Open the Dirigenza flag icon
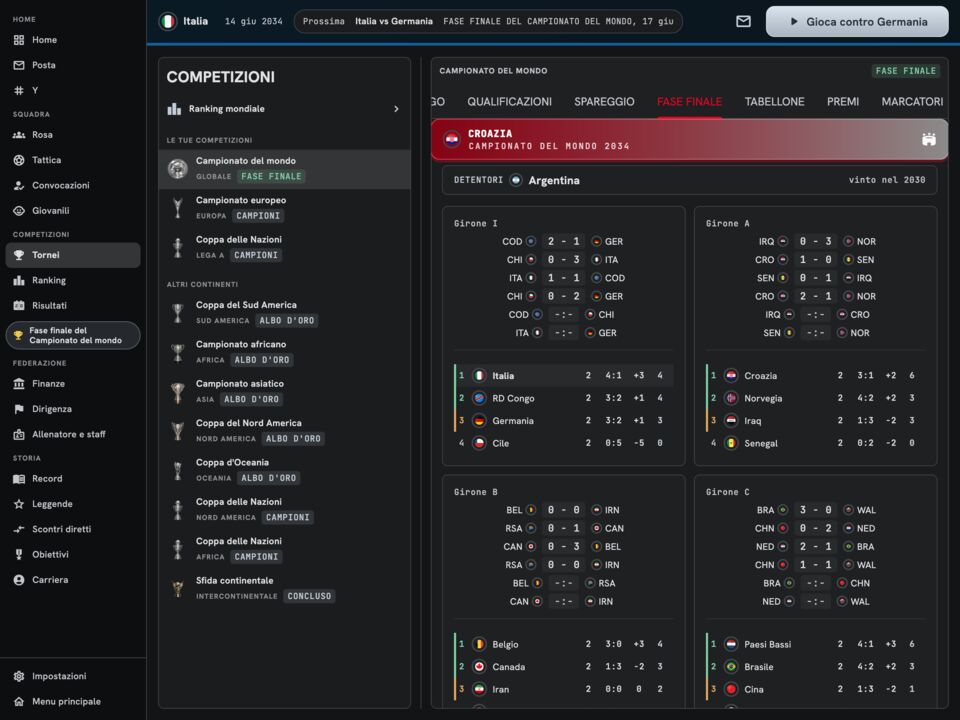This screenshot has height=720, width=960. click(19, 409)
